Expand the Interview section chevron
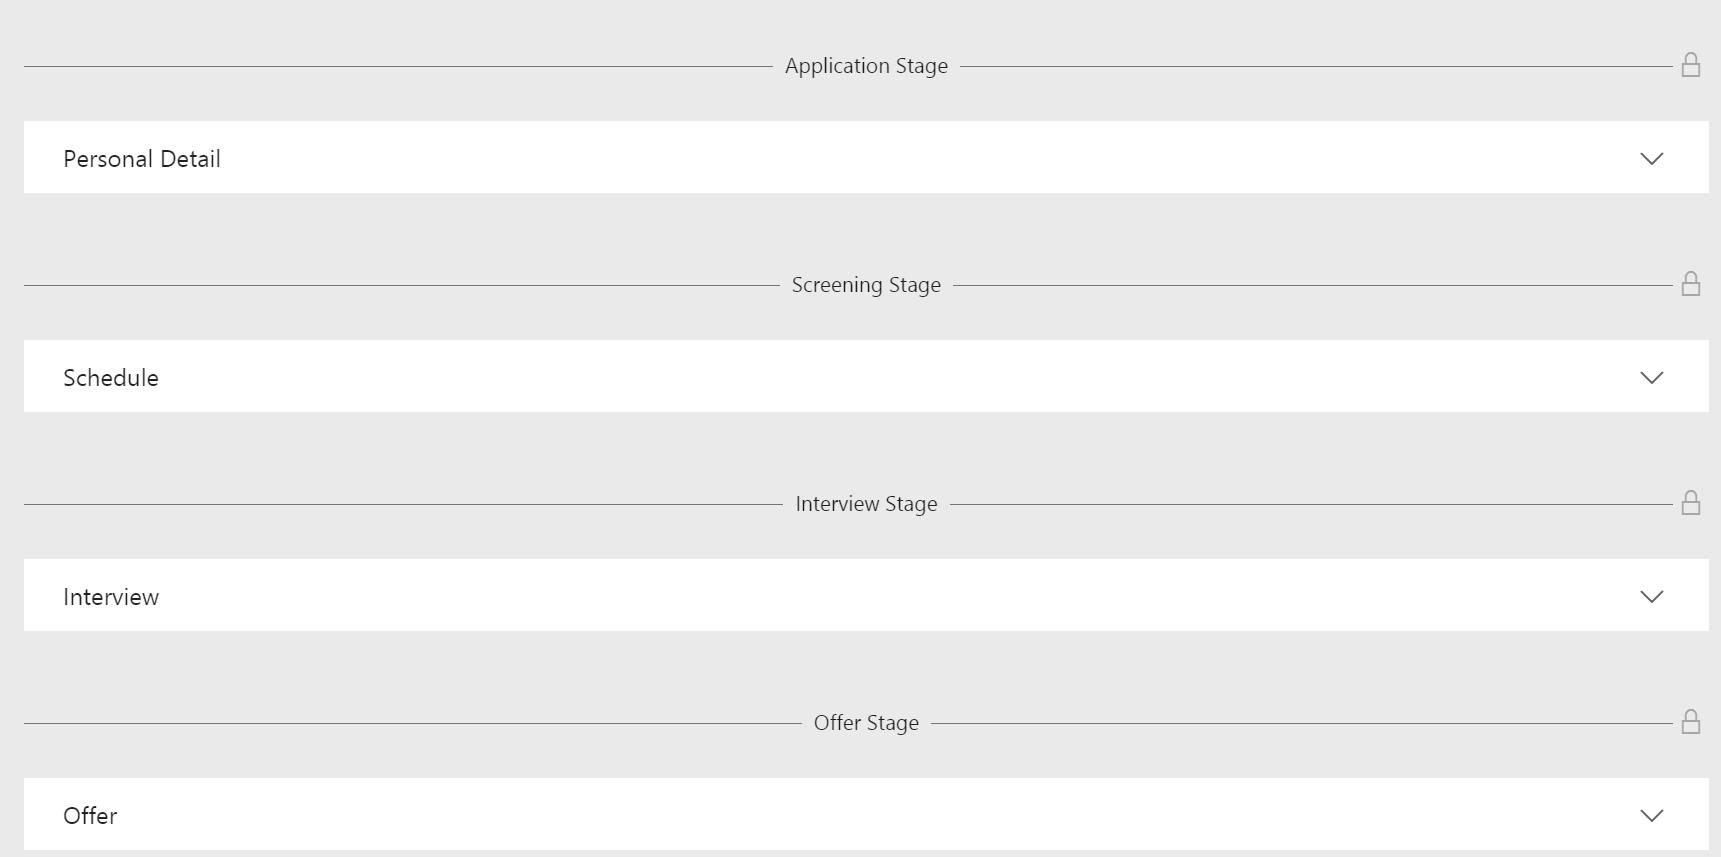 coord(1652,596)
